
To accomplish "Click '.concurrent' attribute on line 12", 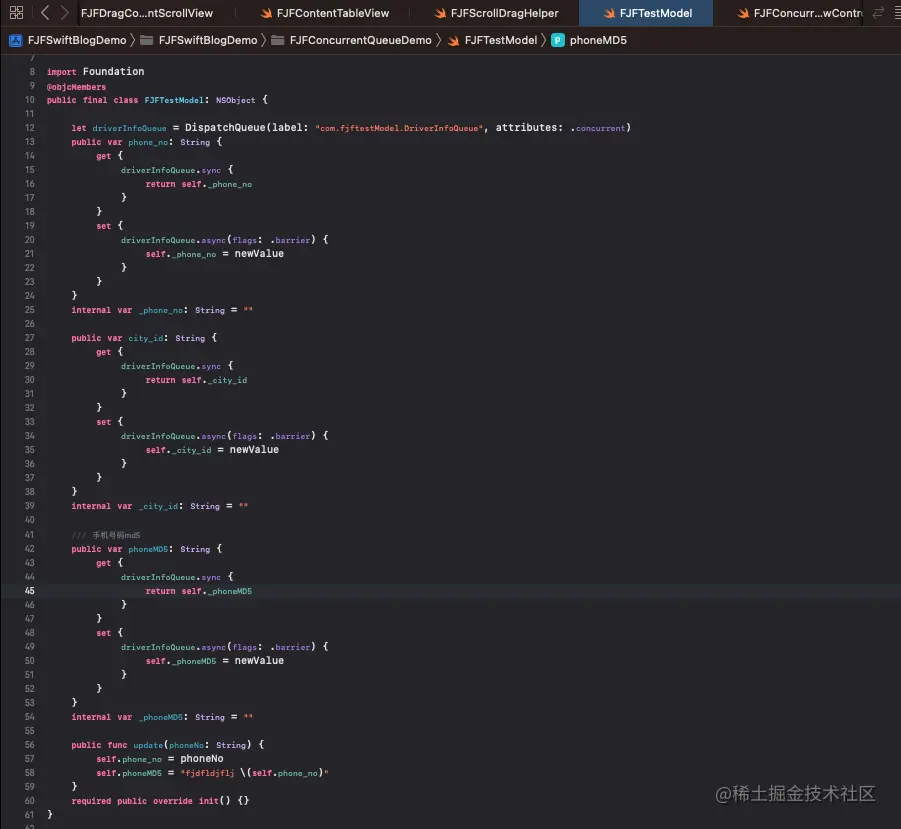I will point(598,128).
